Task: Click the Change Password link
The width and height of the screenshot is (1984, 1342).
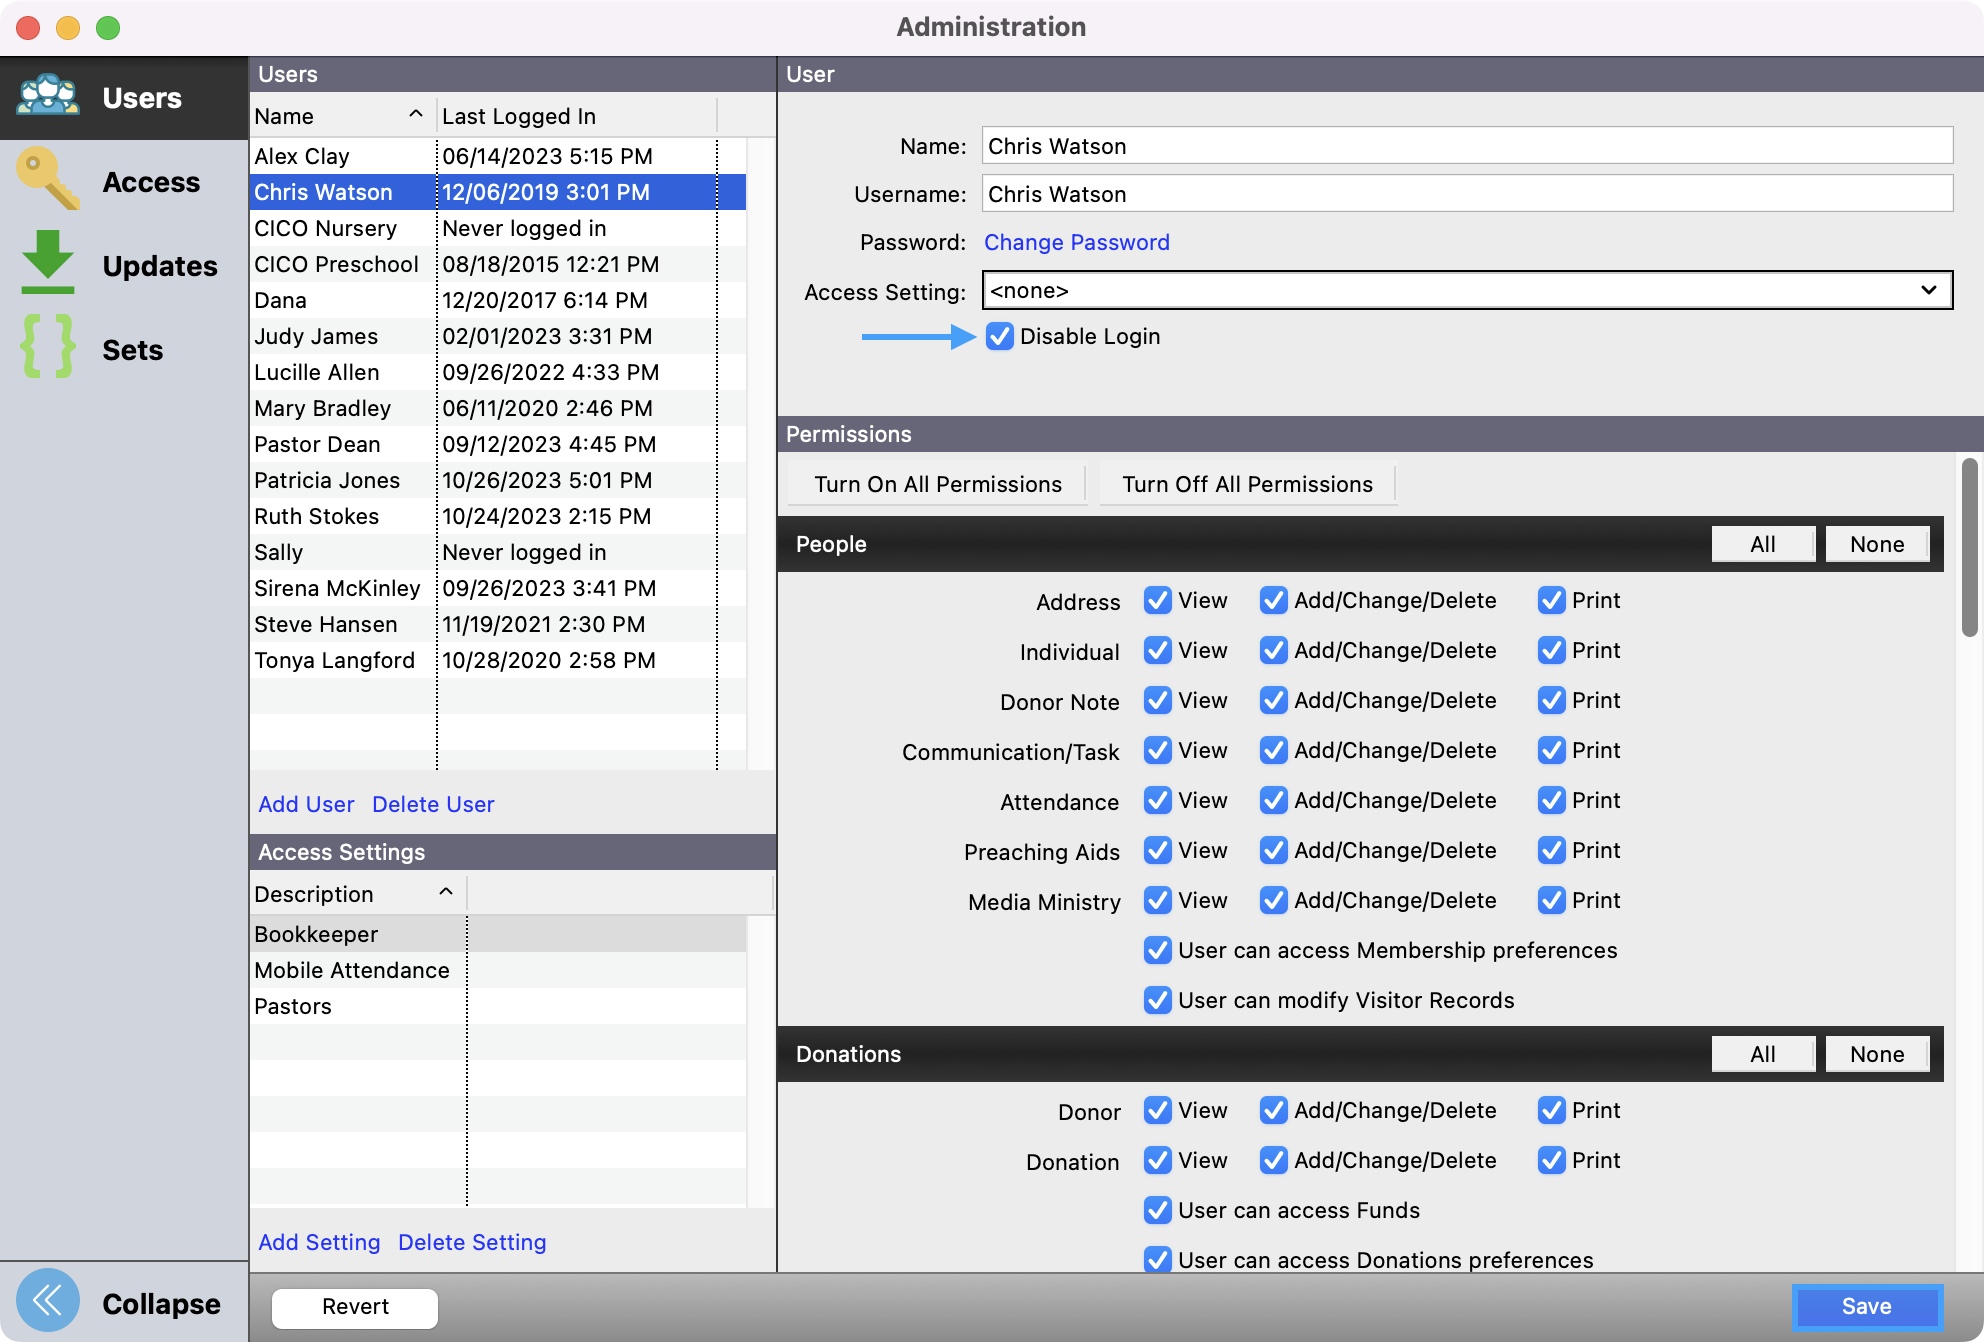Action: pyautogui.click(x=1076, y=242)
